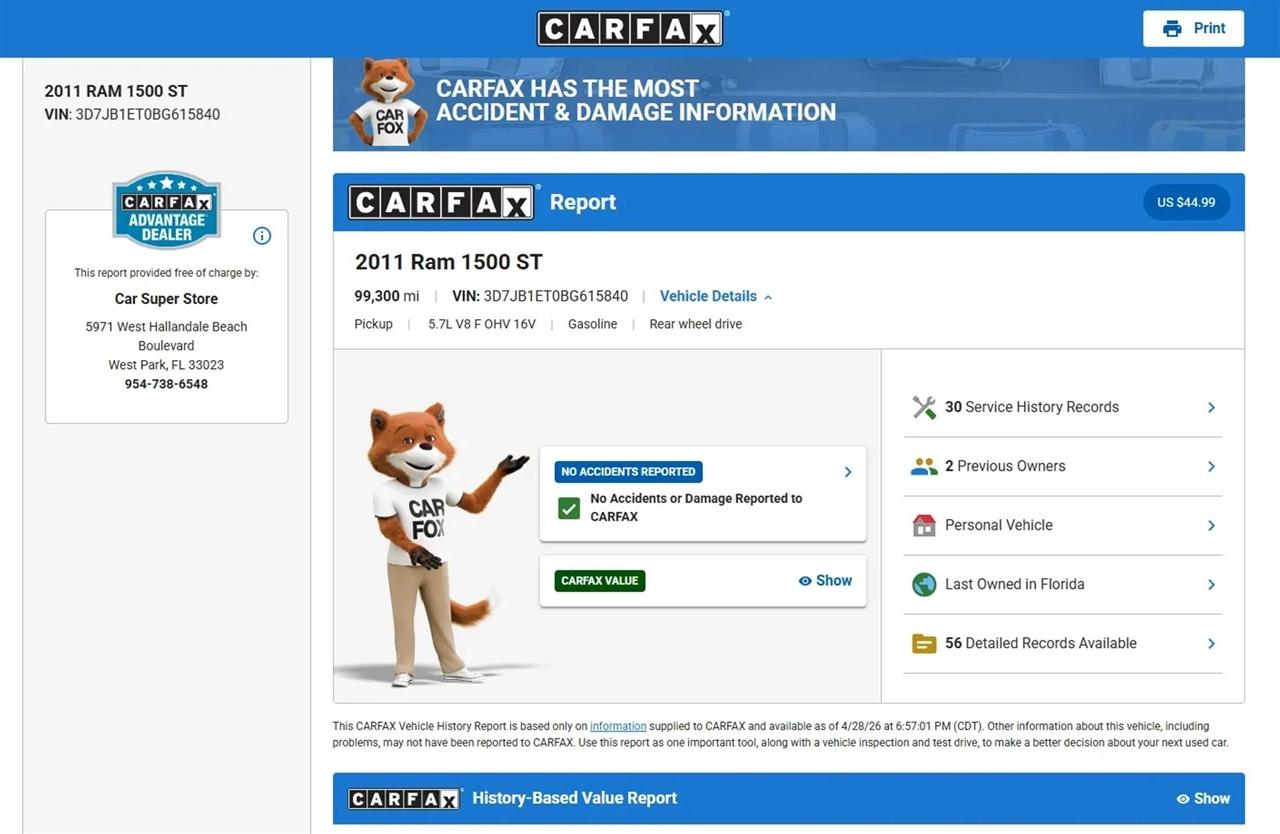Follow the 'information' hyperlink in disclaimer
Viewport: 1280px width, 834px height.
[x=618, y=726]
